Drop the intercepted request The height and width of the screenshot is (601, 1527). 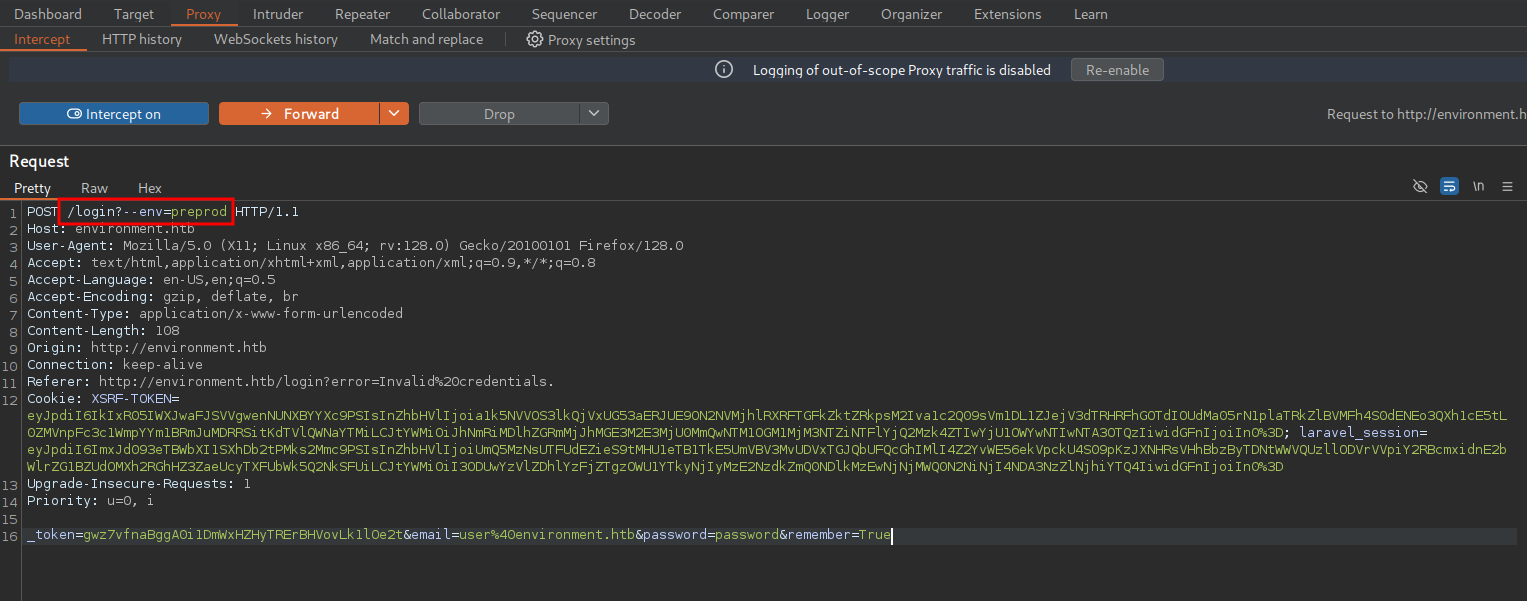(x=499, y=114)
